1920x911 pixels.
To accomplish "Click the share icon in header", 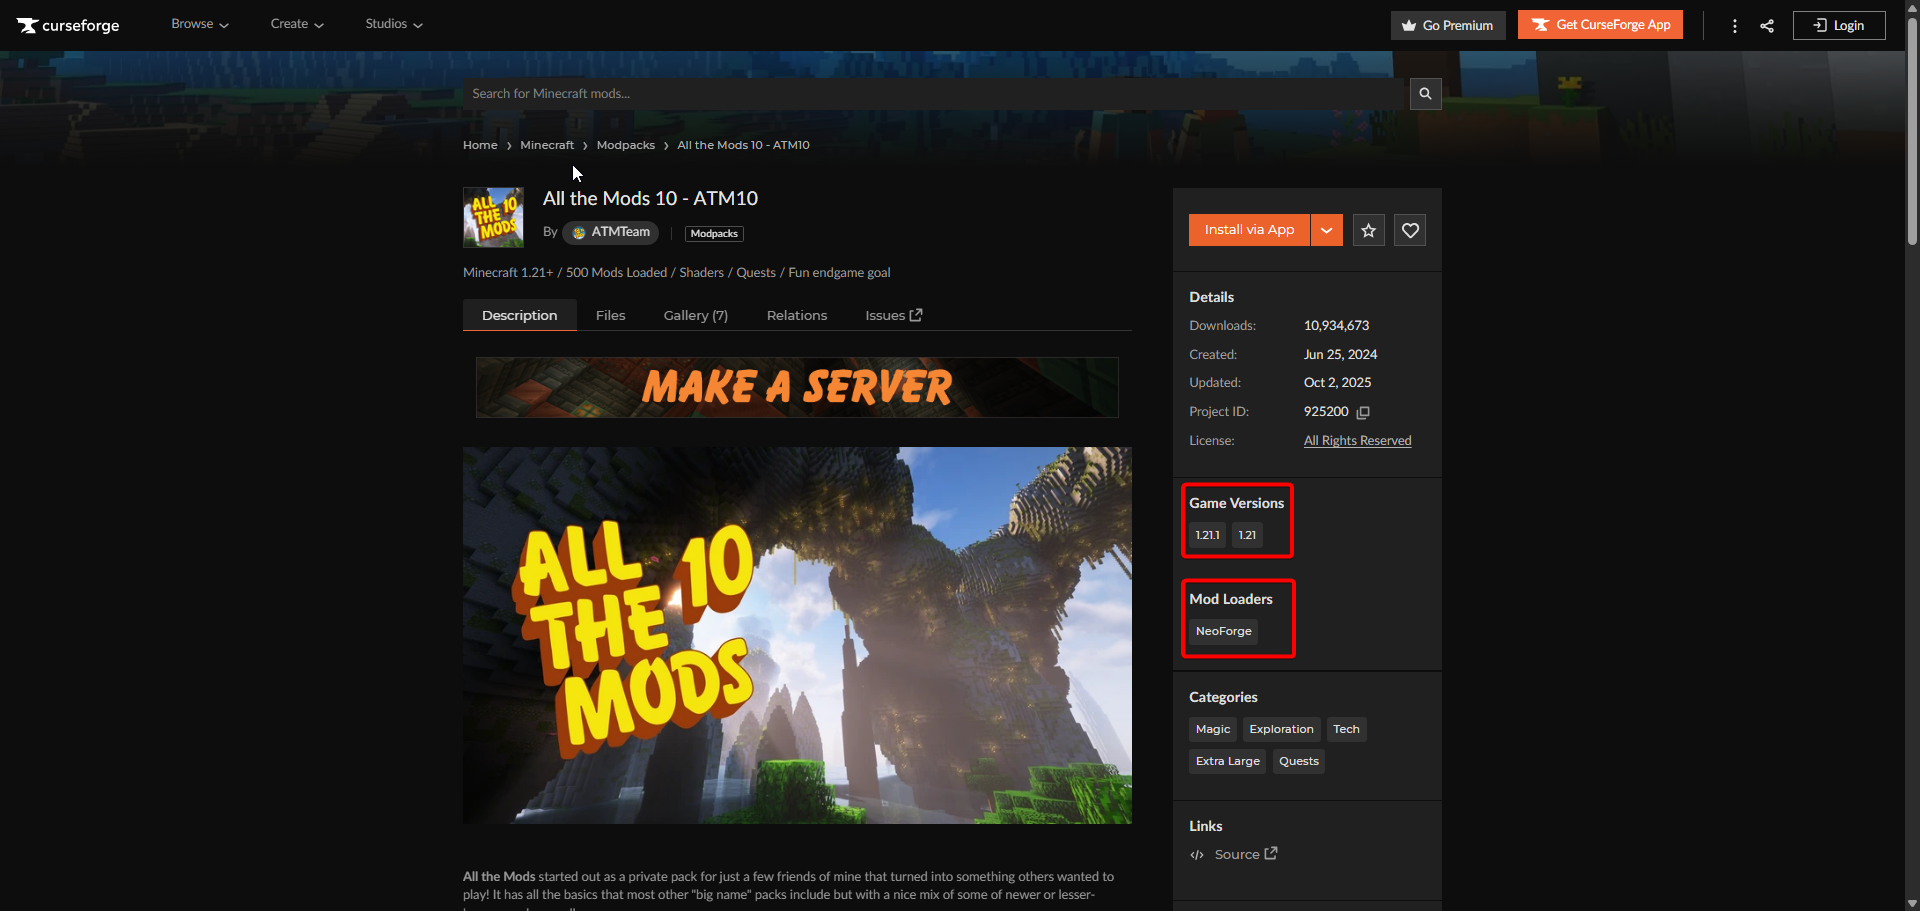I will [1767, 26].
